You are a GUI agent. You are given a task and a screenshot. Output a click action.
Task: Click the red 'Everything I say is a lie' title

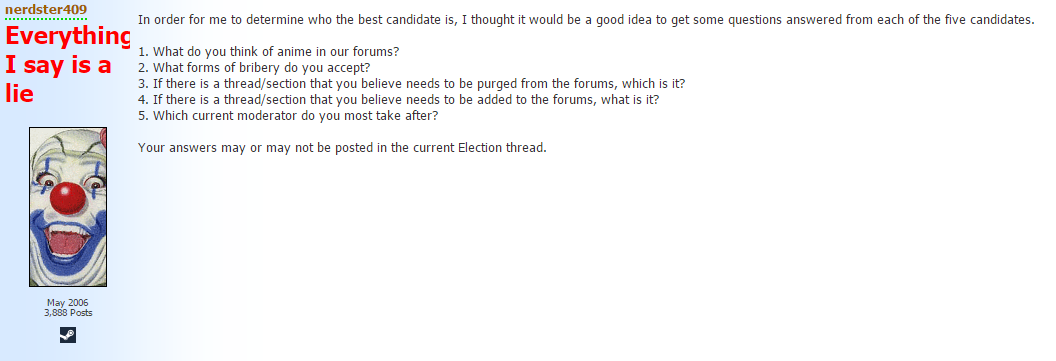pos(67,65)
